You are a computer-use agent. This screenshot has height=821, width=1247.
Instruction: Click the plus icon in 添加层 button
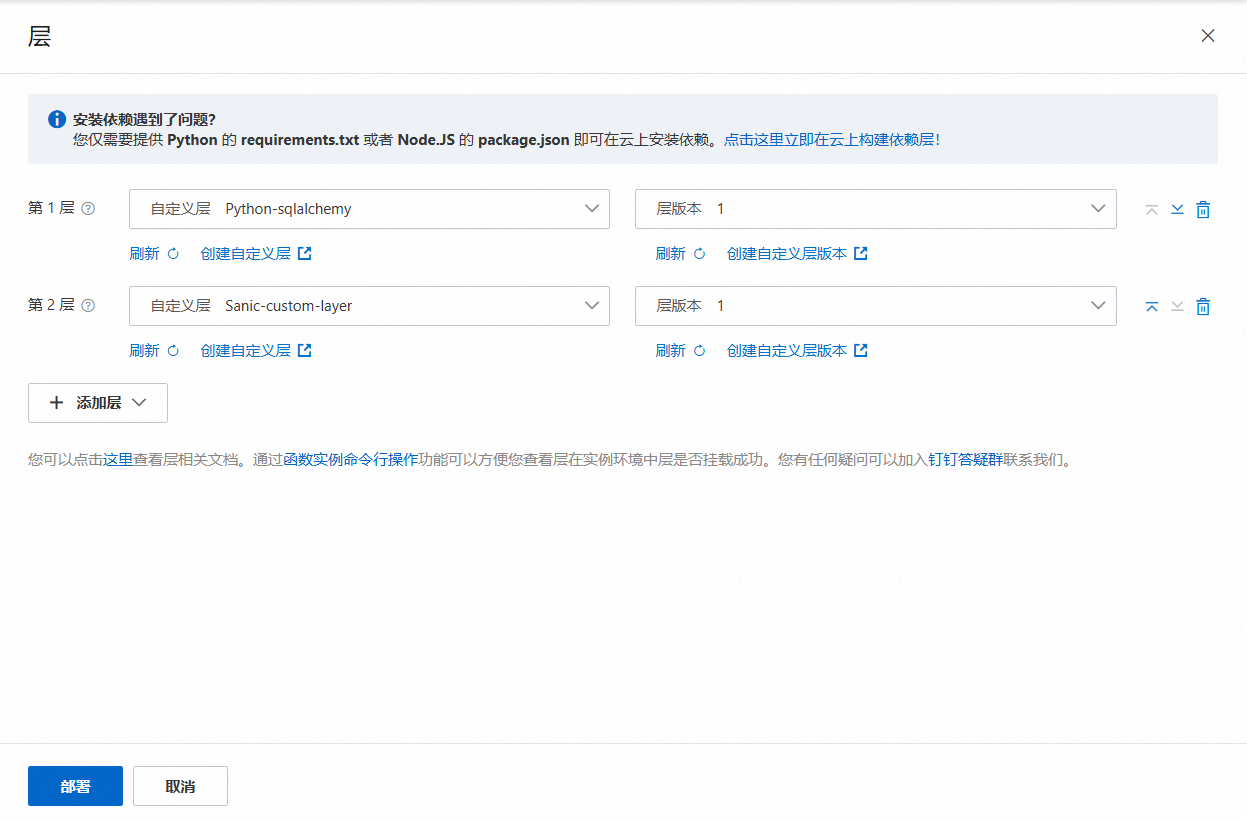(x=56, y=403)
